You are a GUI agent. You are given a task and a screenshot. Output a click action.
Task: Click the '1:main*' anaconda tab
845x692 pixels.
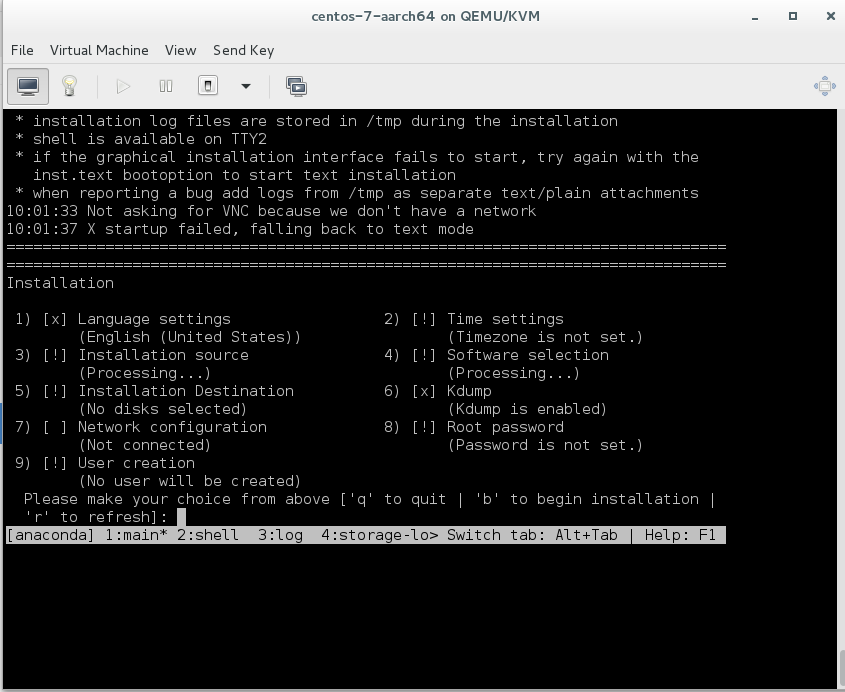pyautogui.click(x=136, y=535)
